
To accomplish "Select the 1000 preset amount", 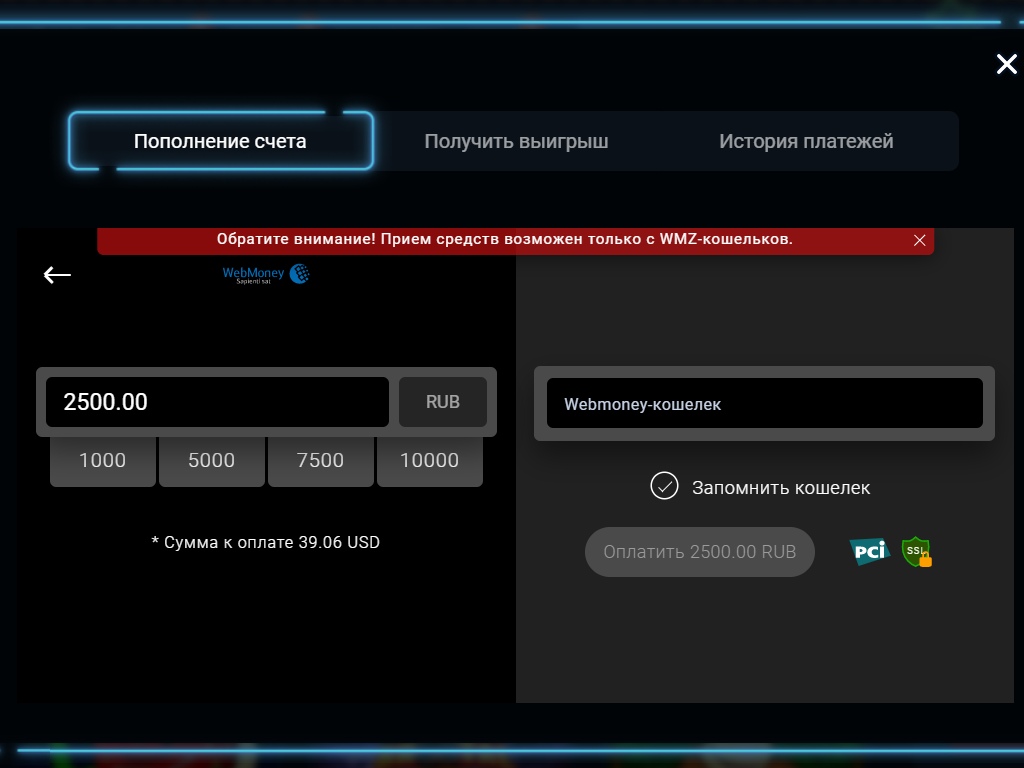I will coord(102,461).
